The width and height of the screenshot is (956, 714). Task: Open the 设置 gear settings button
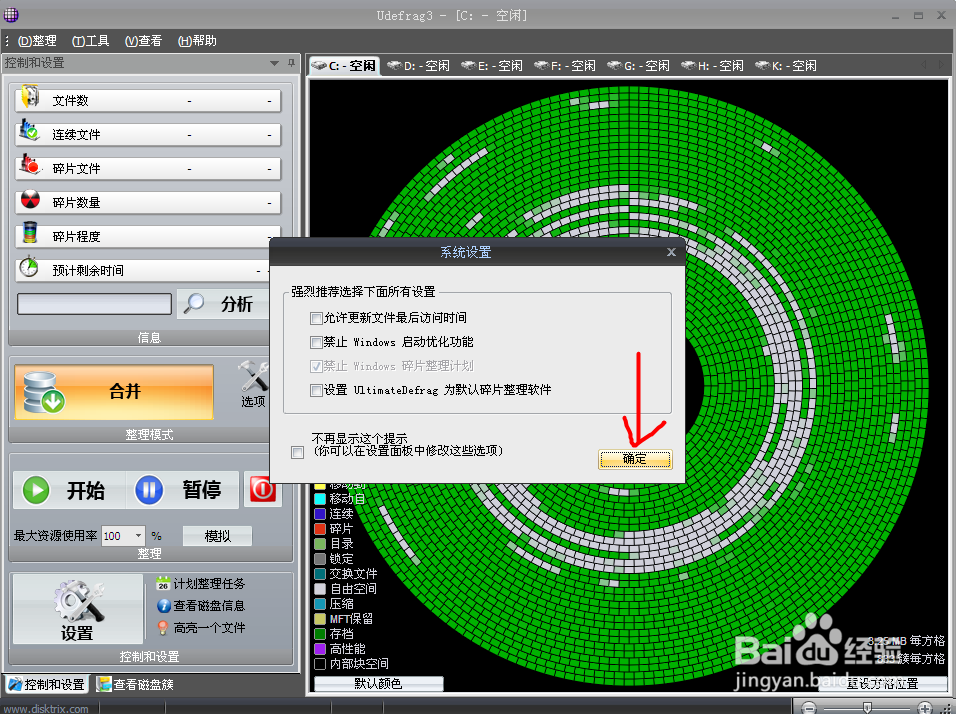(x=77, y=609)
